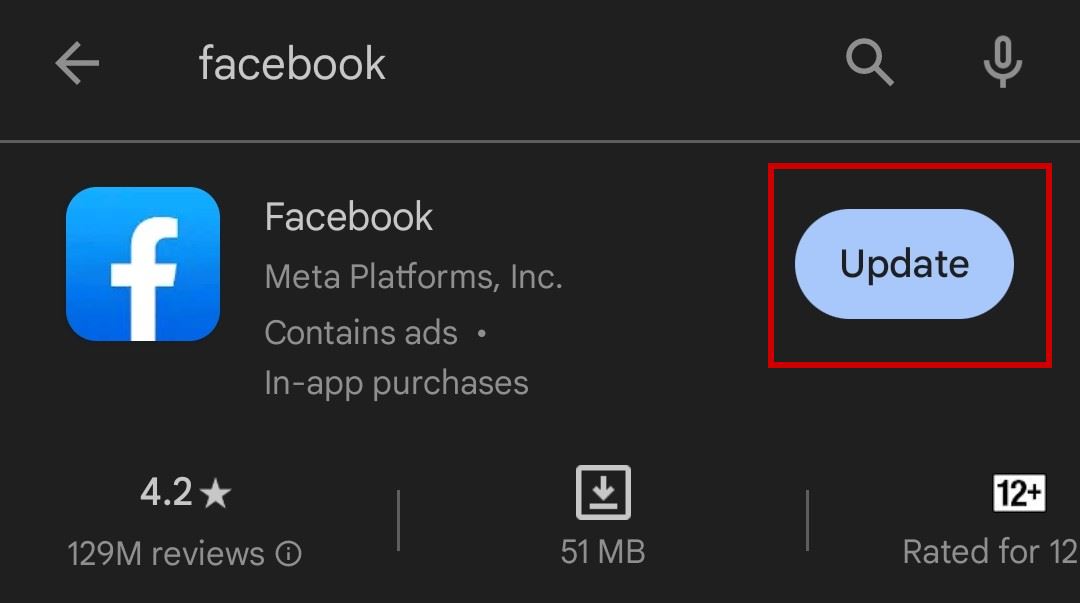Image resolution: width=1080 pixels, height=603 pixels.
Task: Click the divider between reviews and size
Action: coord(398,520)
